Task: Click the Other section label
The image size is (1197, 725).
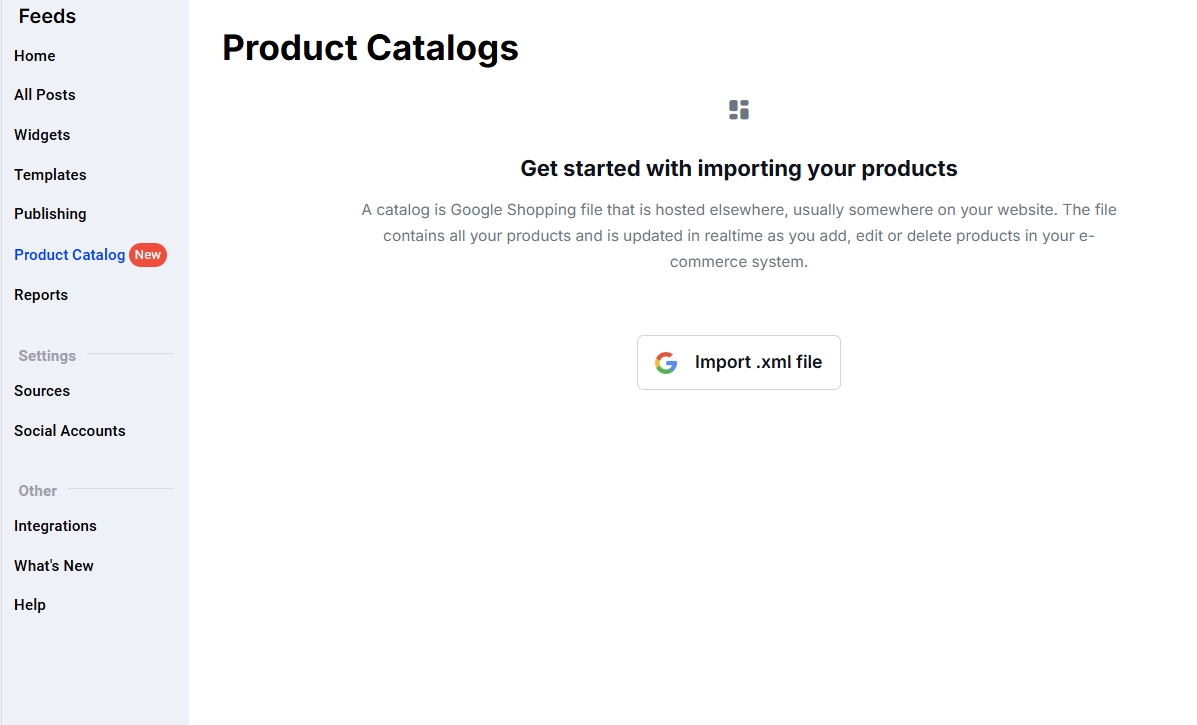Action: coord(38,491)
